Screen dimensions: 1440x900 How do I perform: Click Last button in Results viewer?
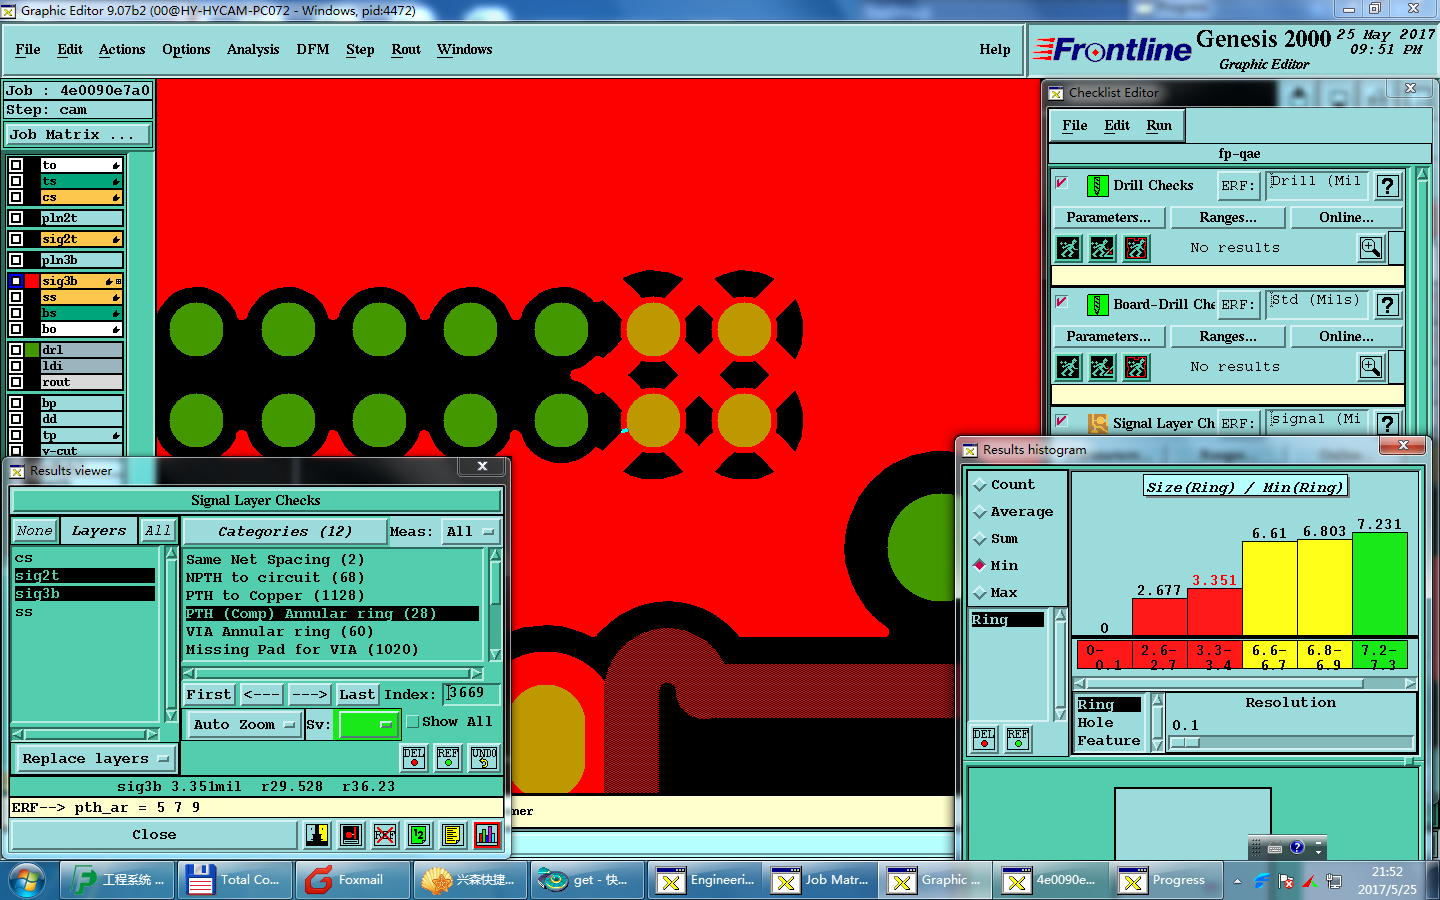pyautogui.click(x=357, y=694)
